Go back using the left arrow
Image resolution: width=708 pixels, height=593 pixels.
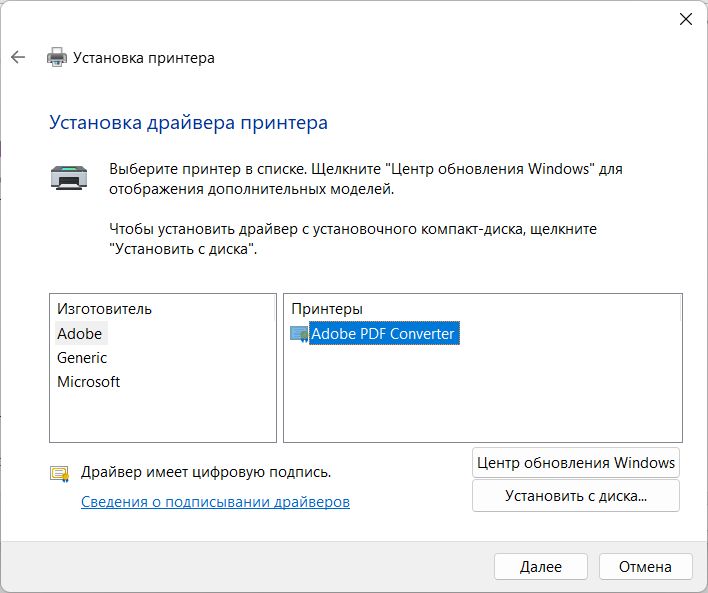18,57
